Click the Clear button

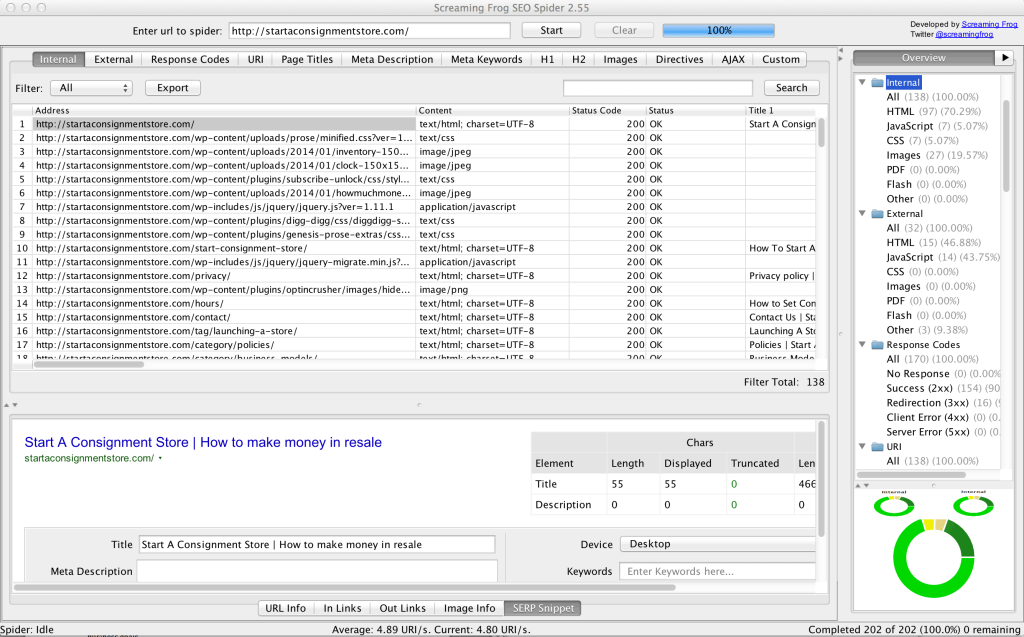click(624, 31)
